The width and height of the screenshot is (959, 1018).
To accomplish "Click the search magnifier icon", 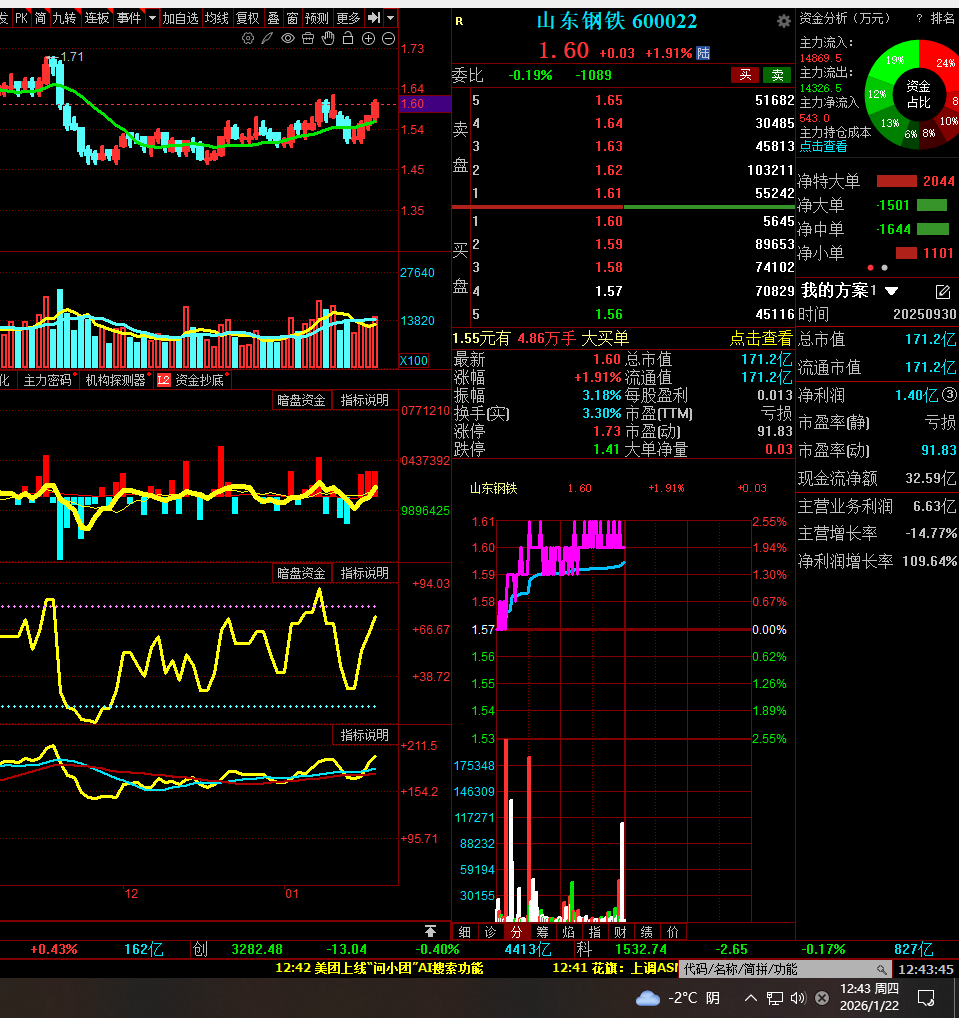I will [881, 969].
